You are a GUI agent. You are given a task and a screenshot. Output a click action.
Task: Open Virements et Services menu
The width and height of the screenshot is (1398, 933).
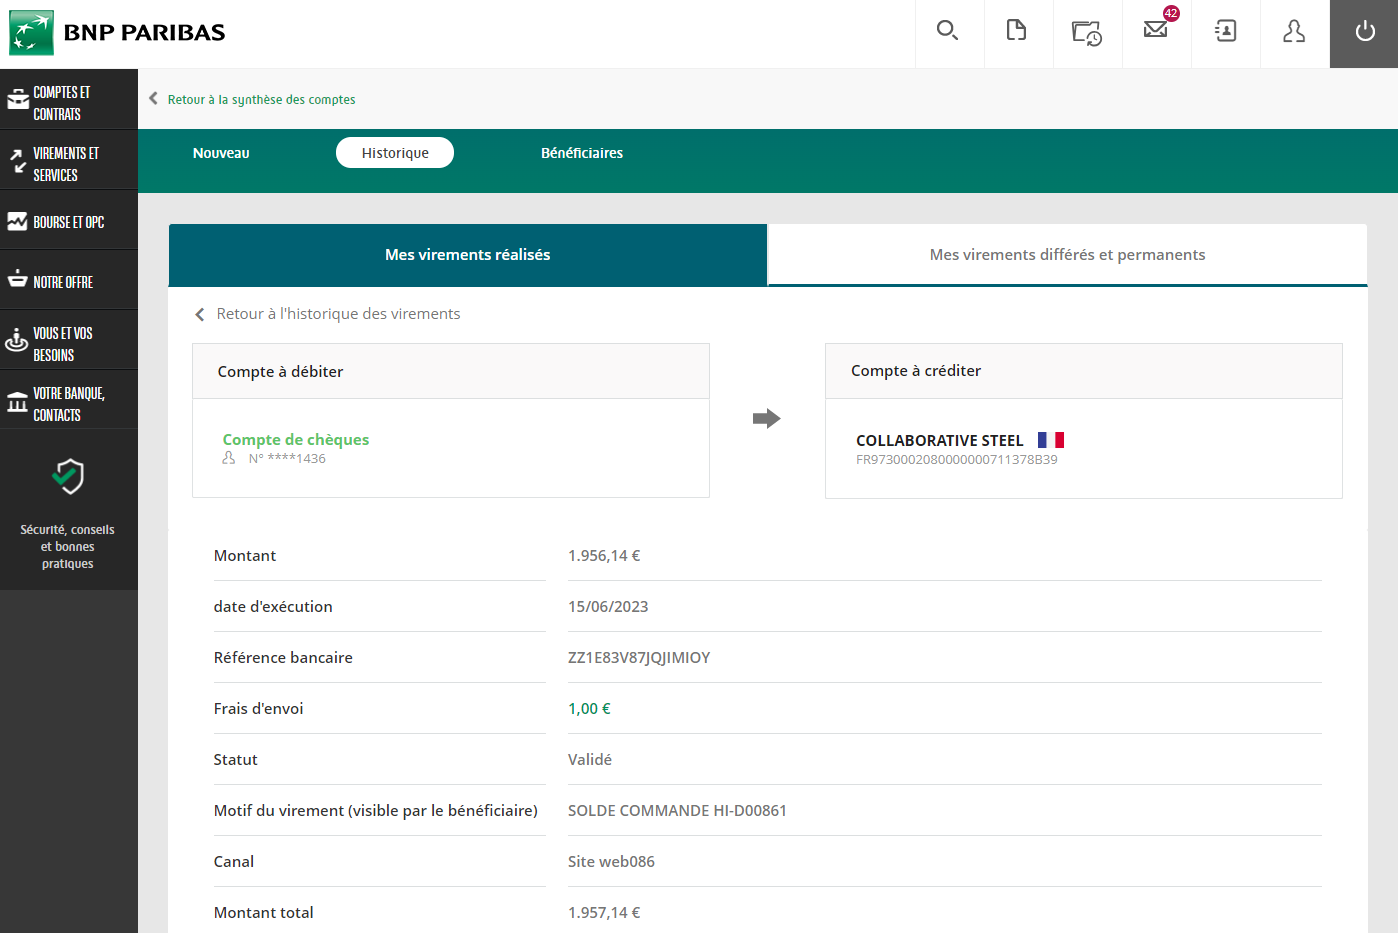click(x=68, y=163)
